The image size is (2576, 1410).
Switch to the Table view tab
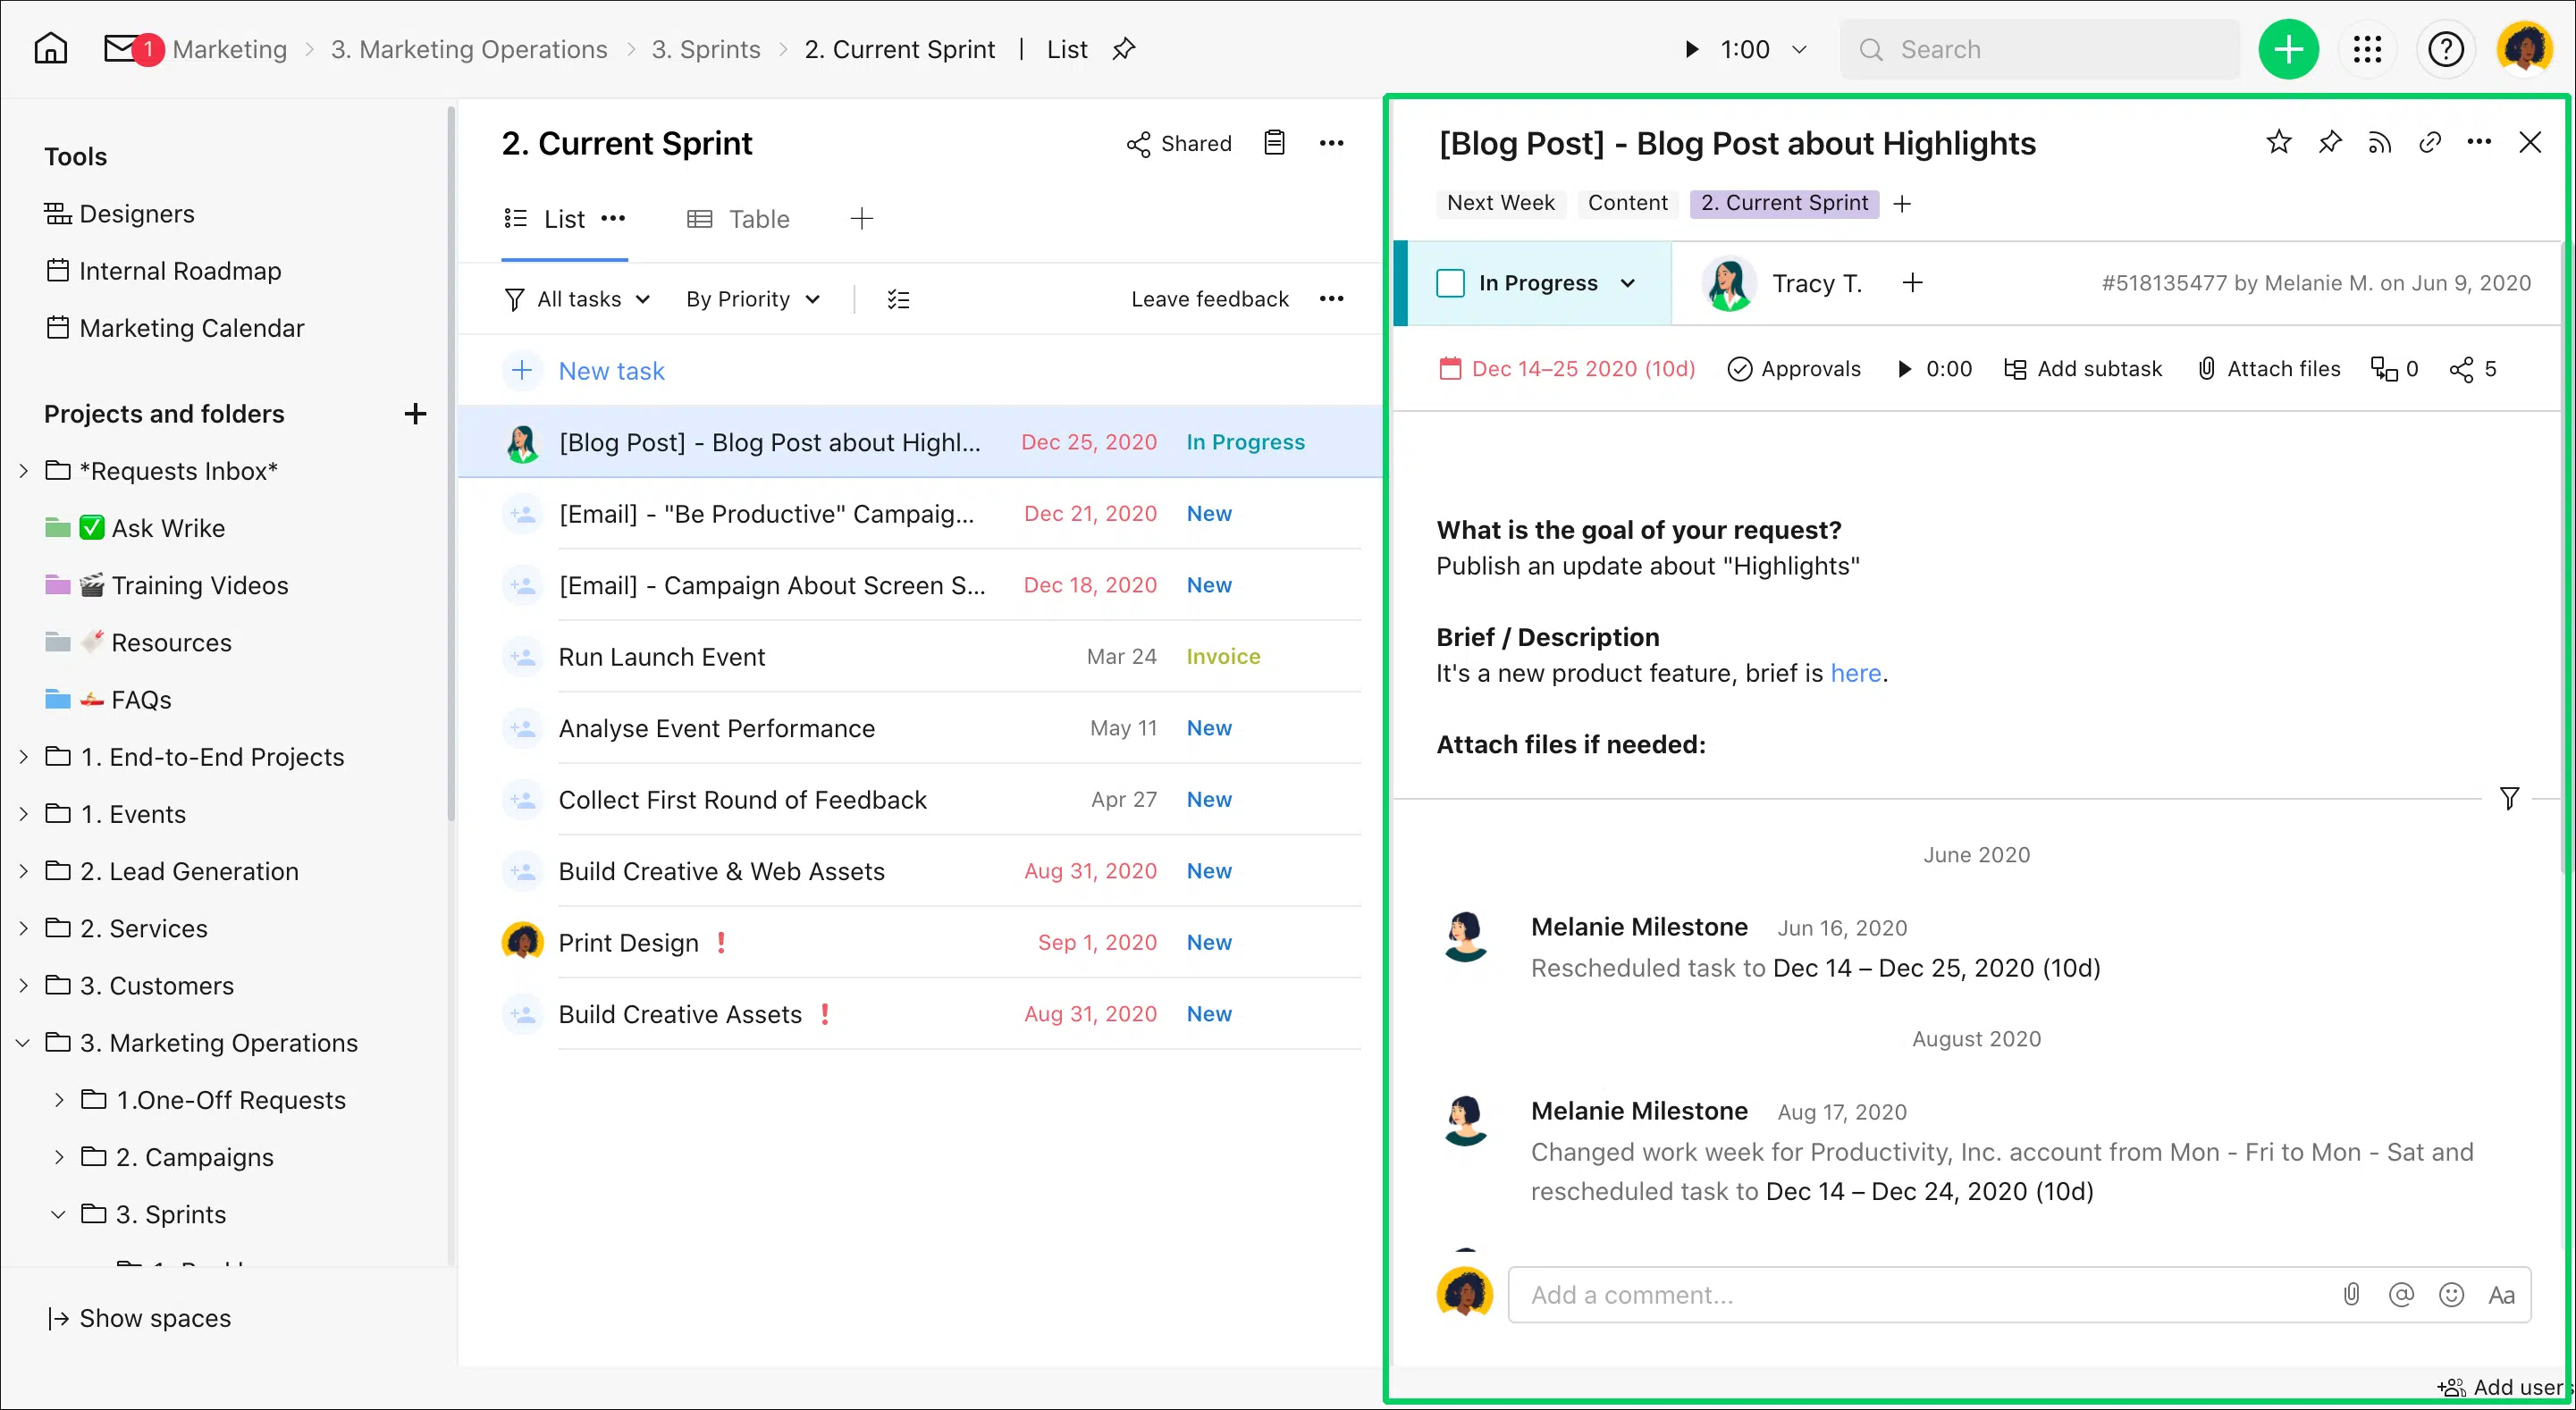click(x=738, y=219)
